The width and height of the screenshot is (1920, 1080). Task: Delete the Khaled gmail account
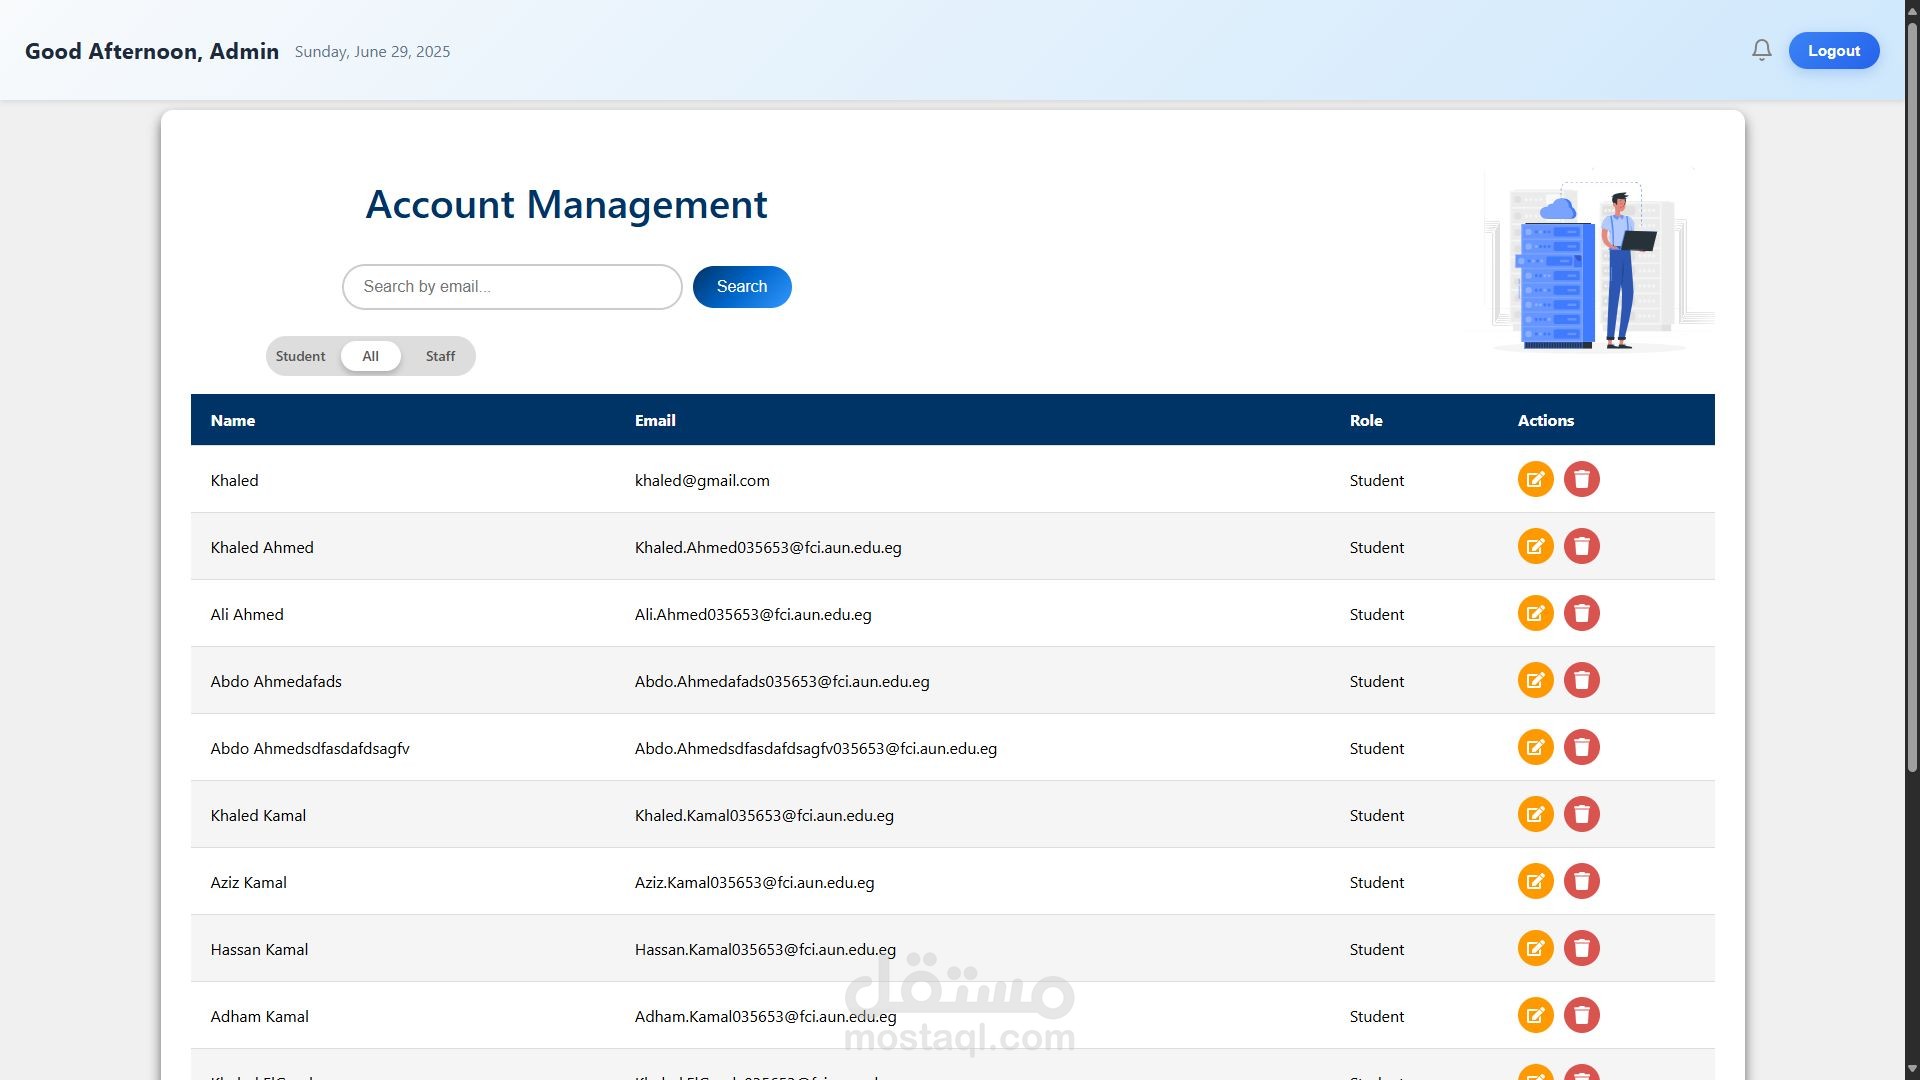pyautogui.click(x=1581, y=479)
